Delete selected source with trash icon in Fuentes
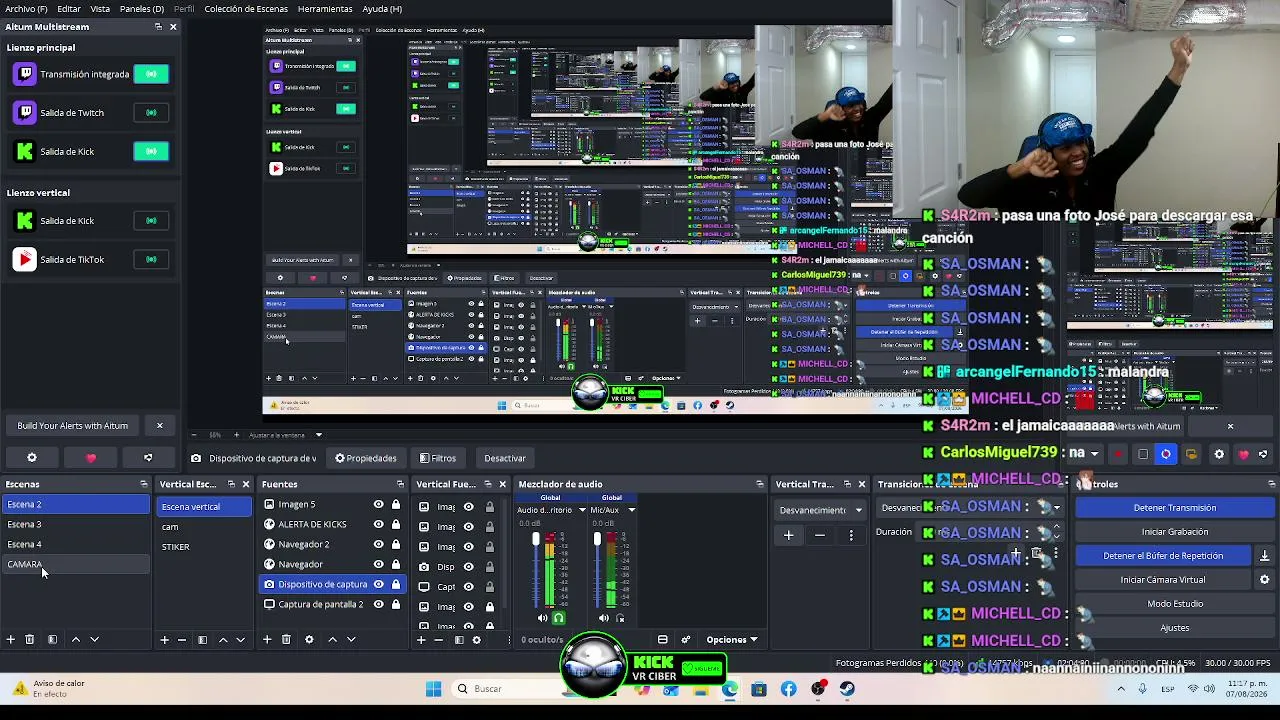This screenshot has height=720, width=1280. pos(286,639)
